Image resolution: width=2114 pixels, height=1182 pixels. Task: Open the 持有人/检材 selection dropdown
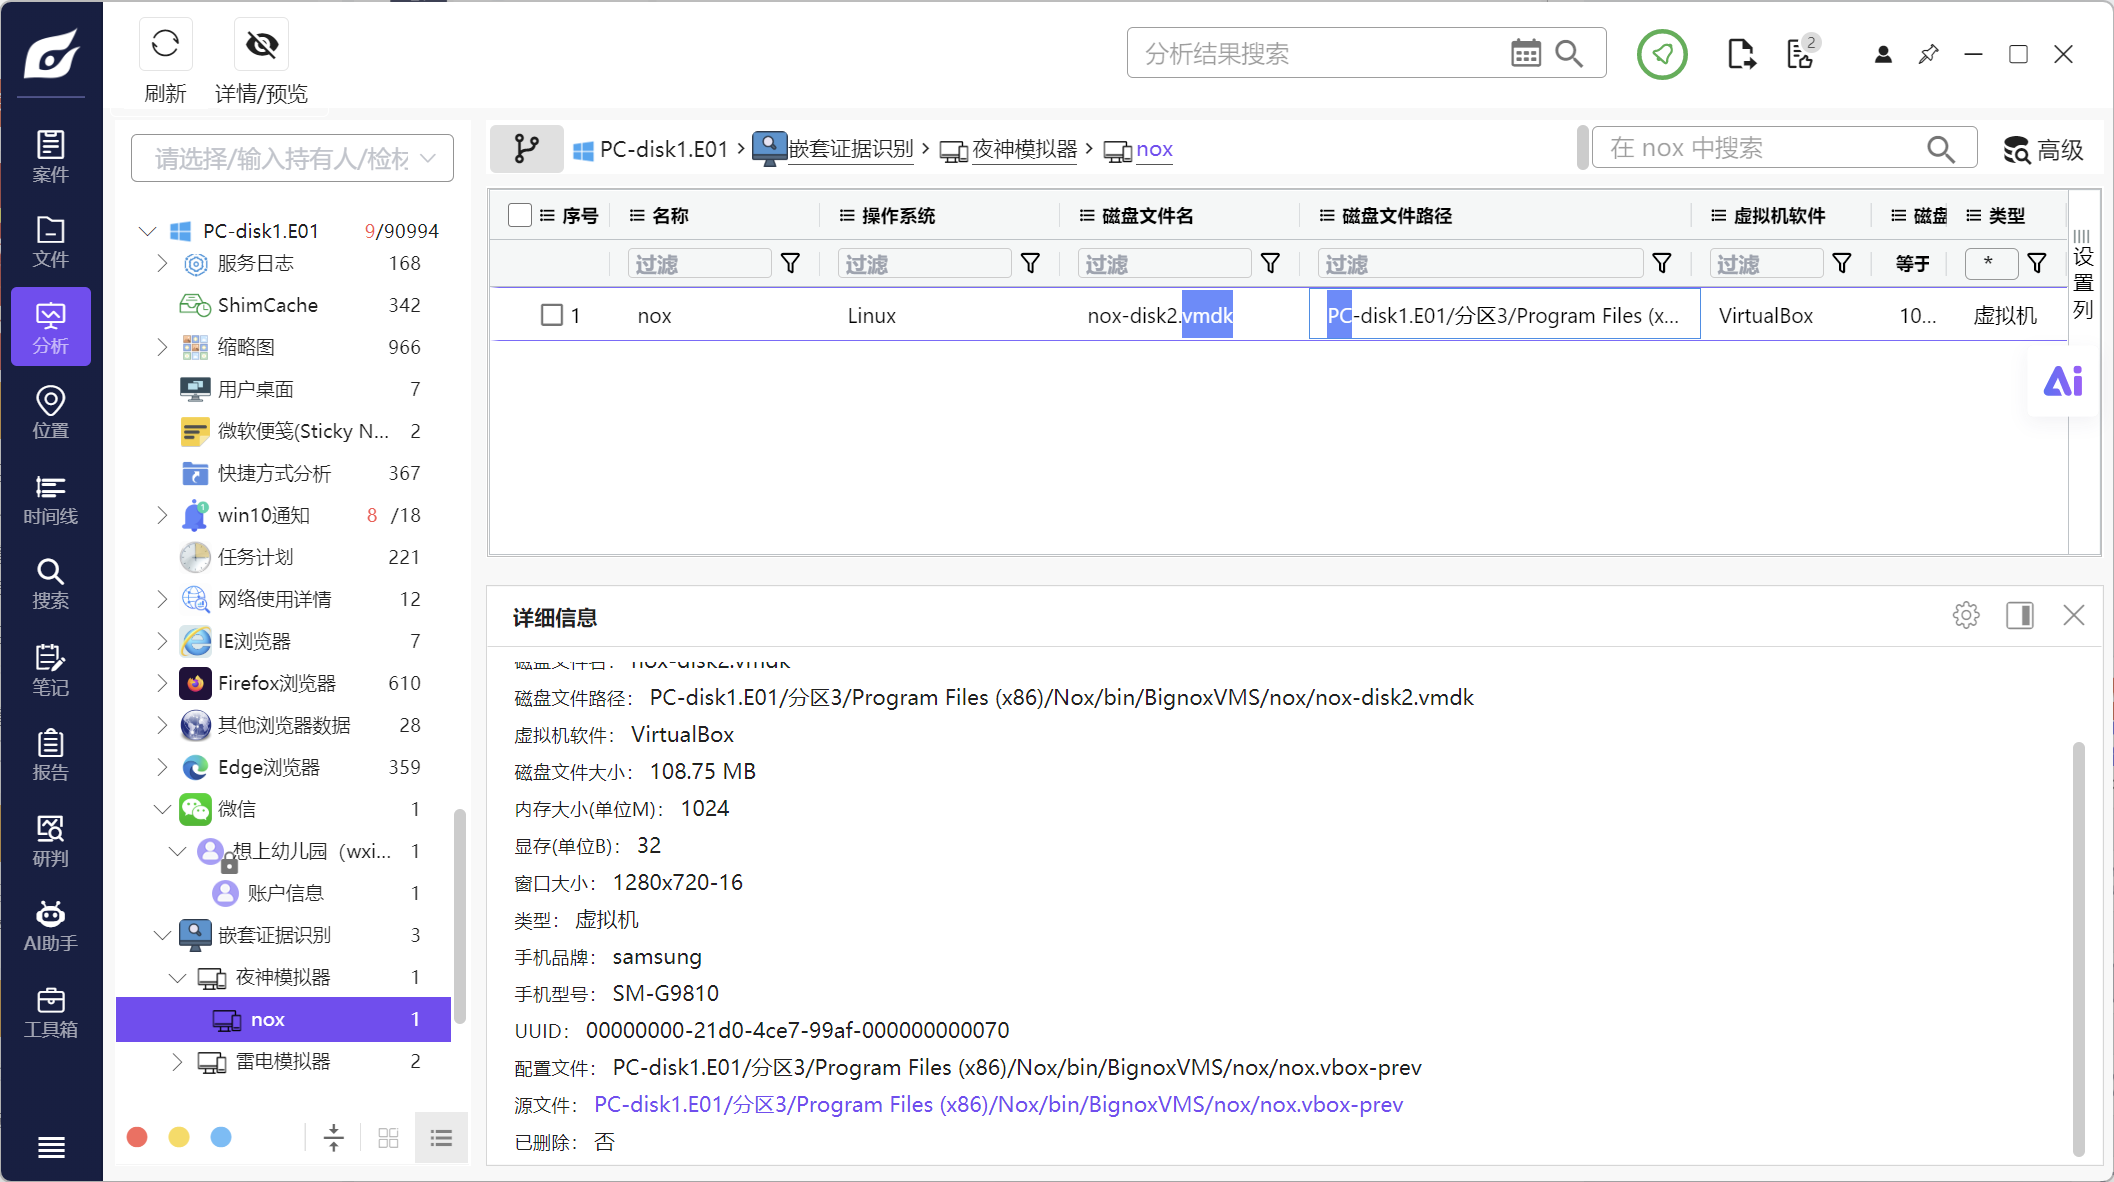click(x=292, y=158)
